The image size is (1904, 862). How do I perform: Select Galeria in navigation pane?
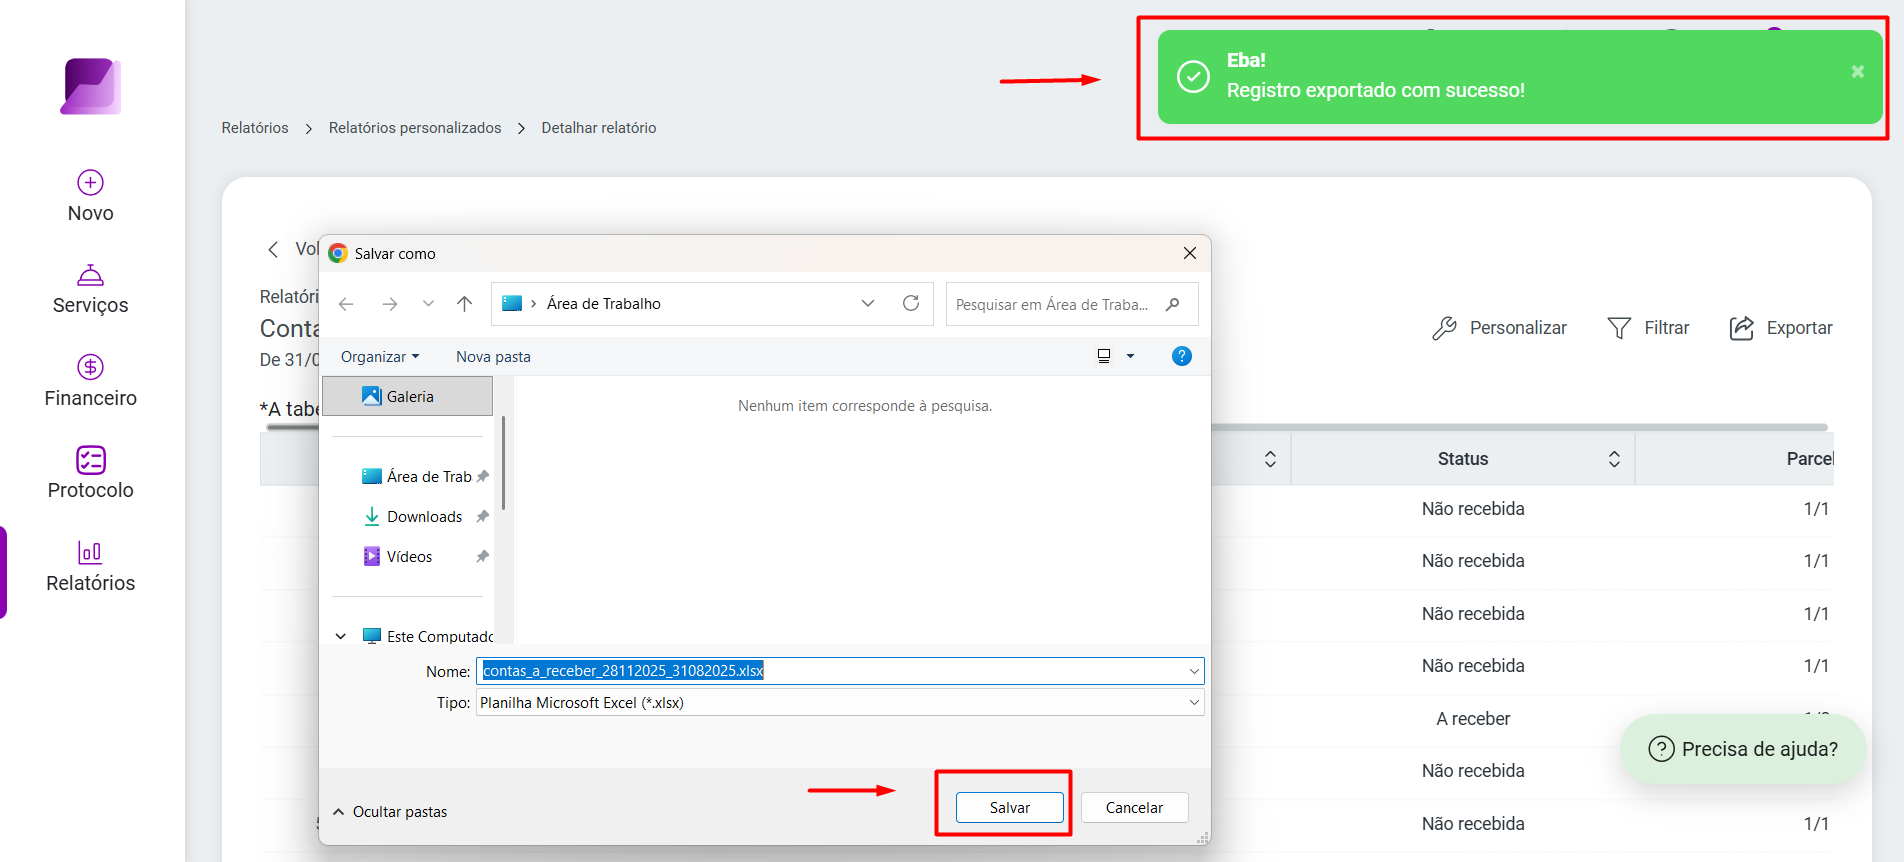(408, 396)
